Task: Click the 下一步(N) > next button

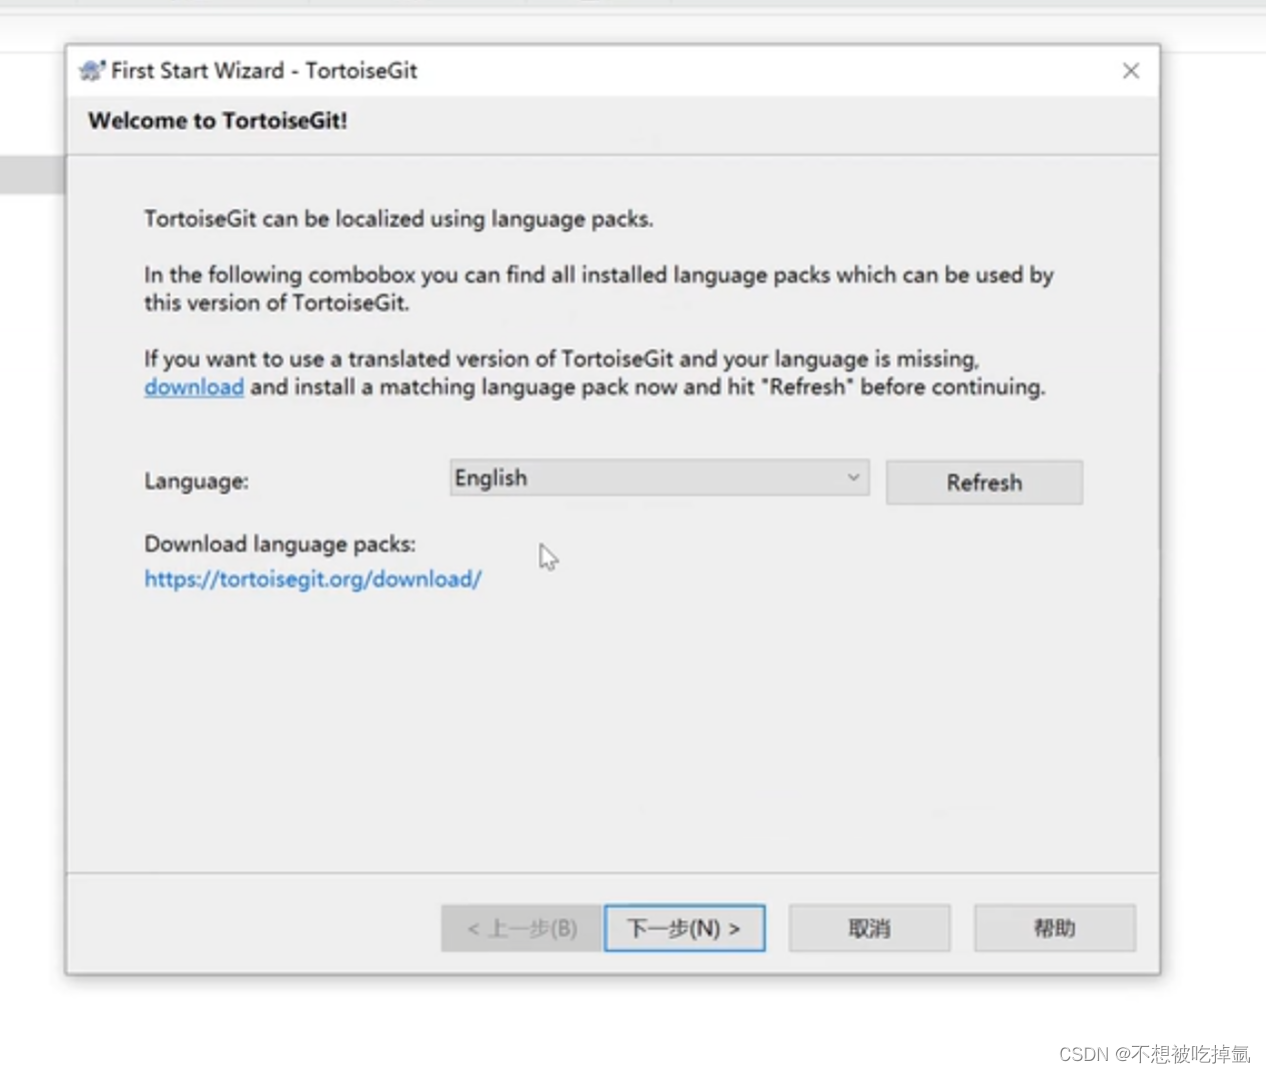Action: coord(685,928)
